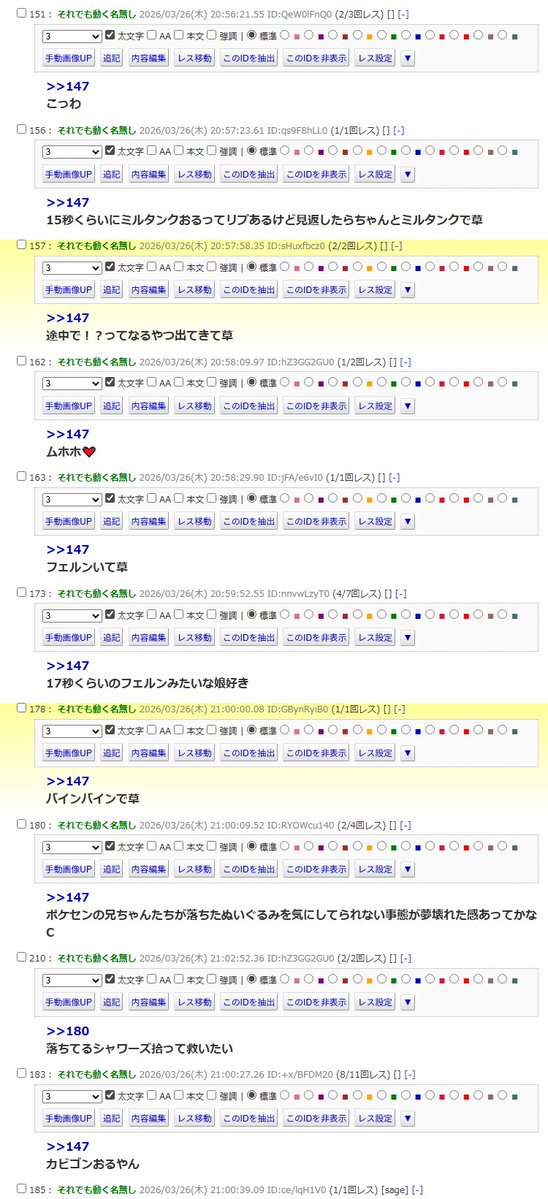Open the size dropdown '3' on post 210
This screenshot has height=1199, width=548.
[73, 980]
